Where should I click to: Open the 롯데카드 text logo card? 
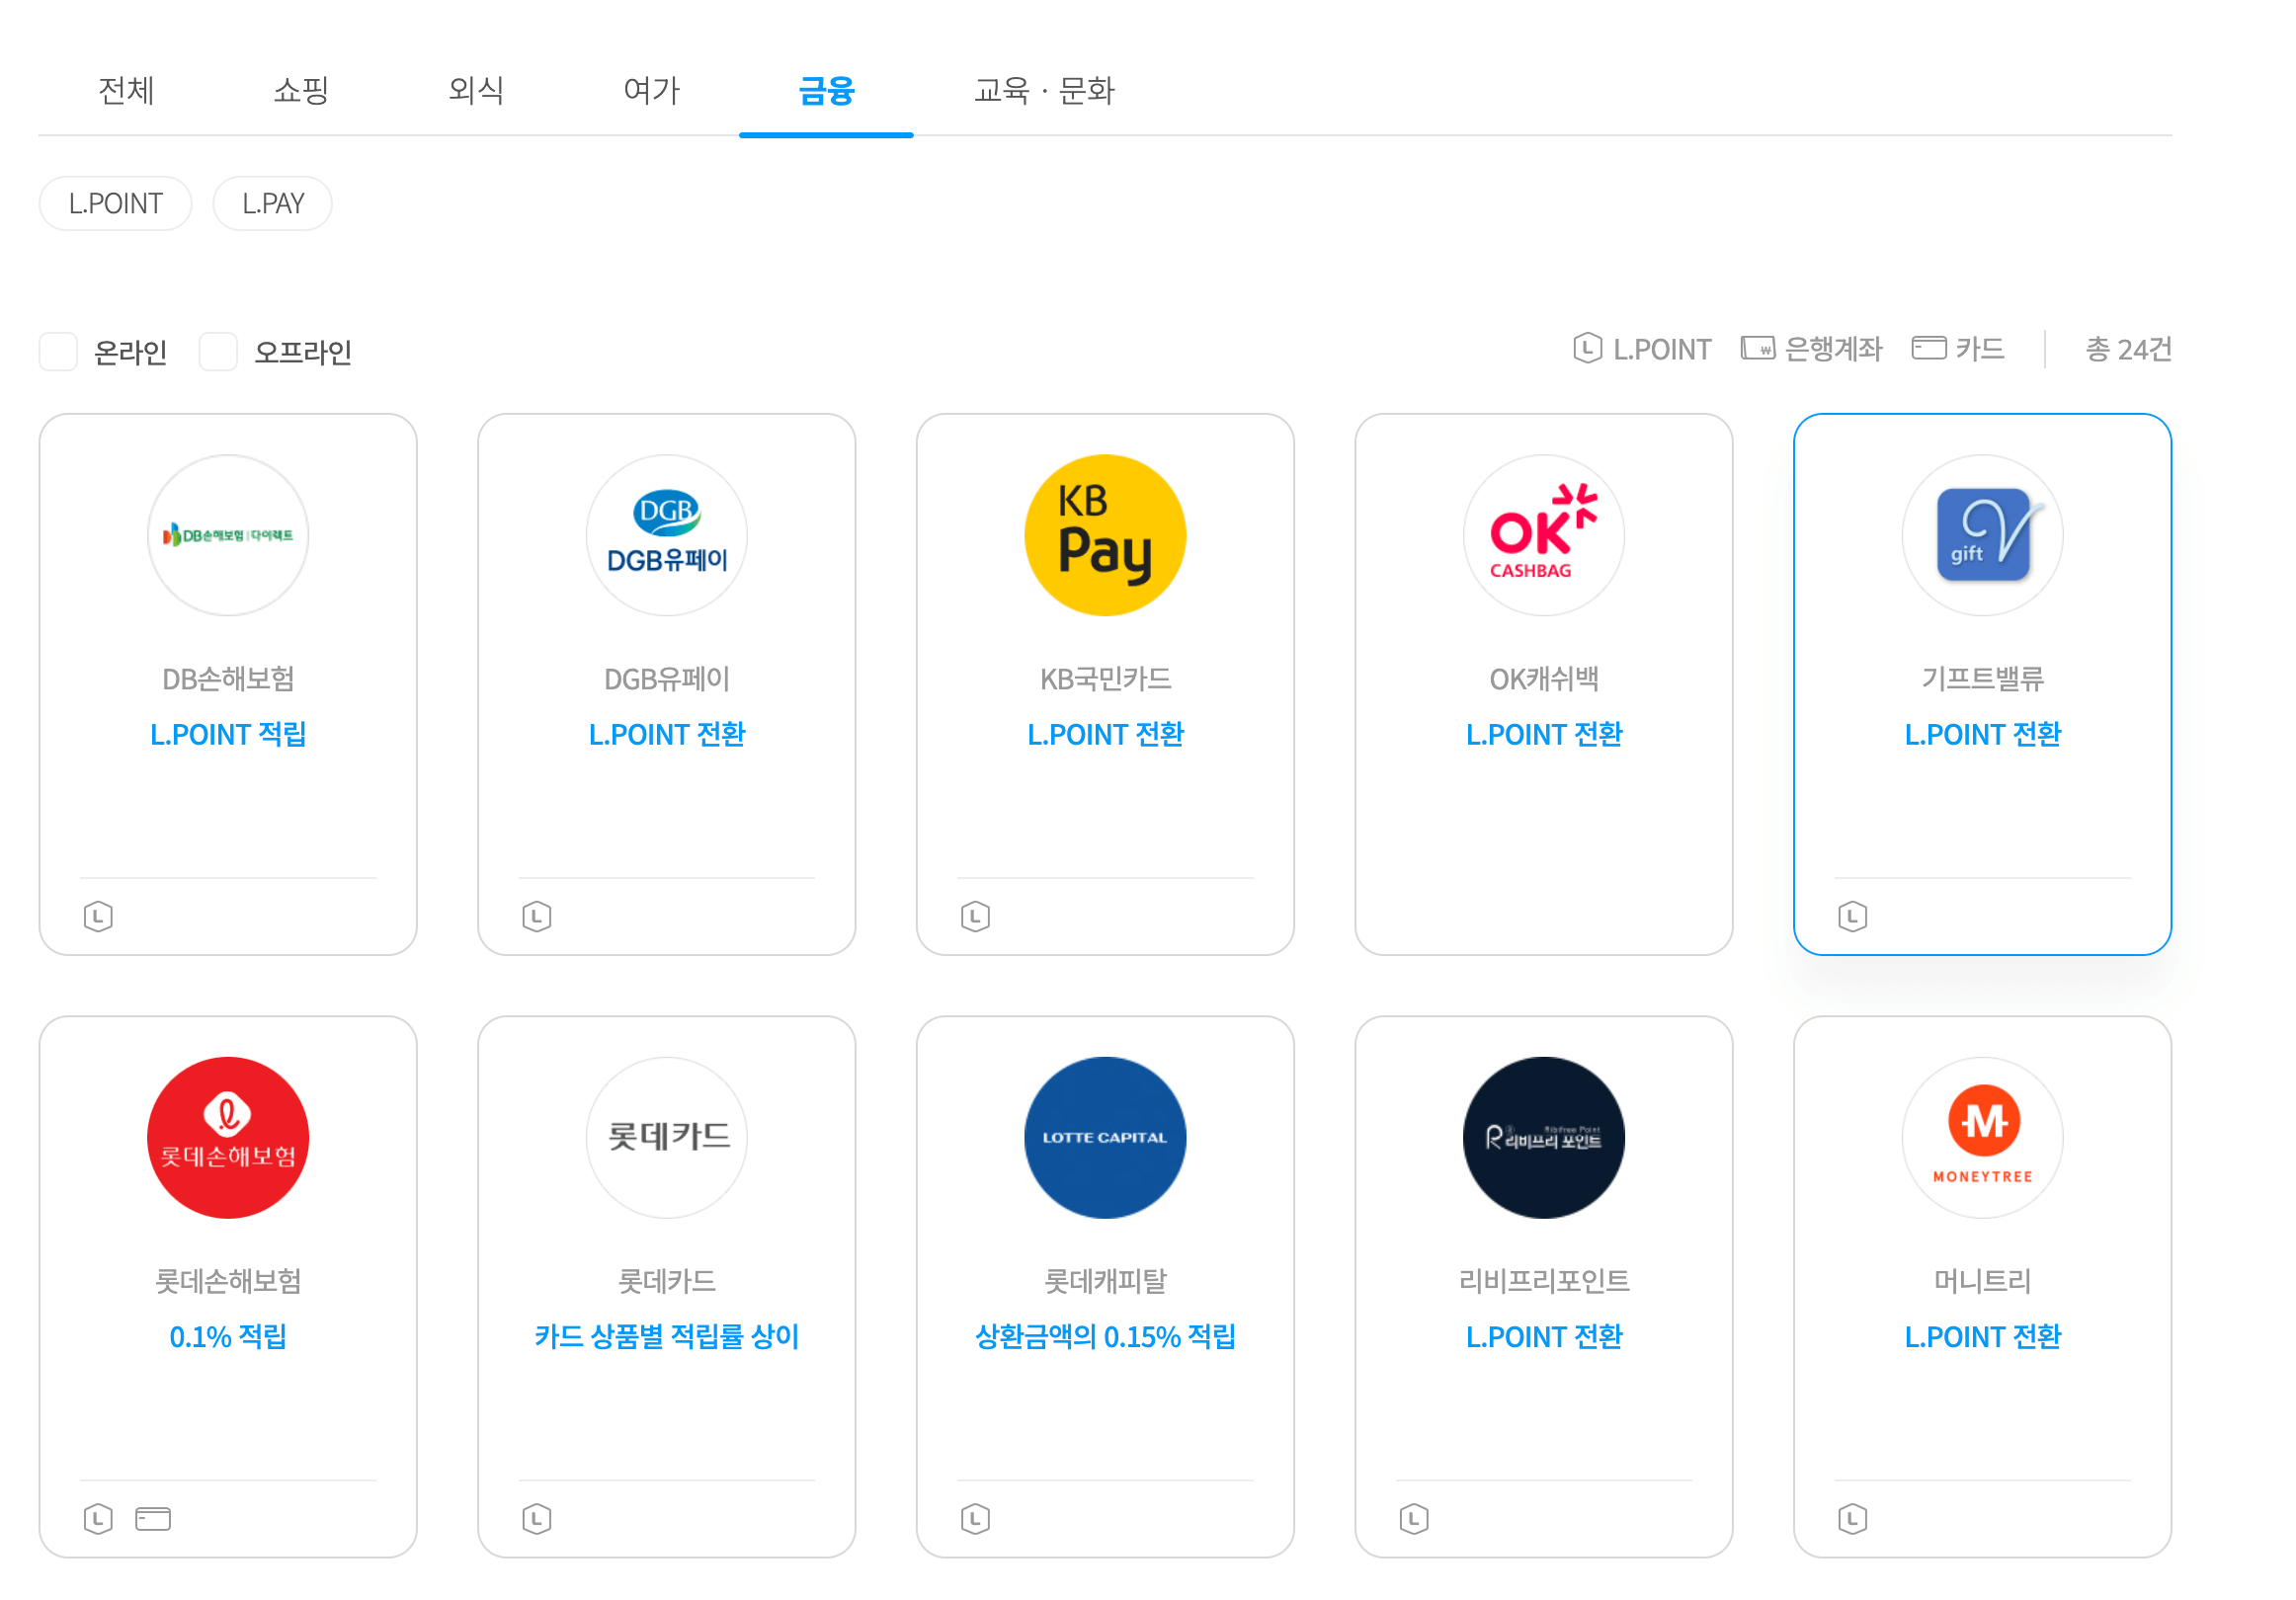click(666, 1137)
